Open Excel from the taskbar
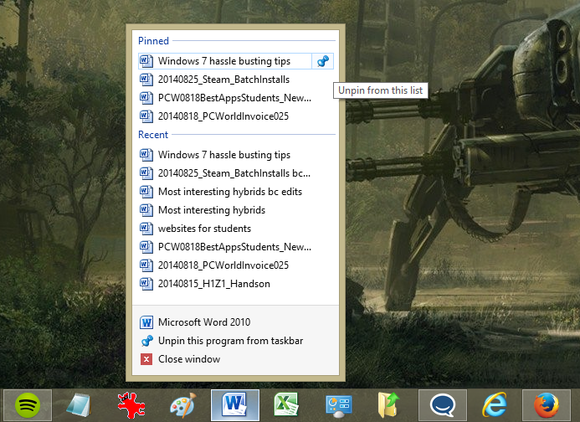The width and height of the screenshot is (580, 422). [286, 405]
